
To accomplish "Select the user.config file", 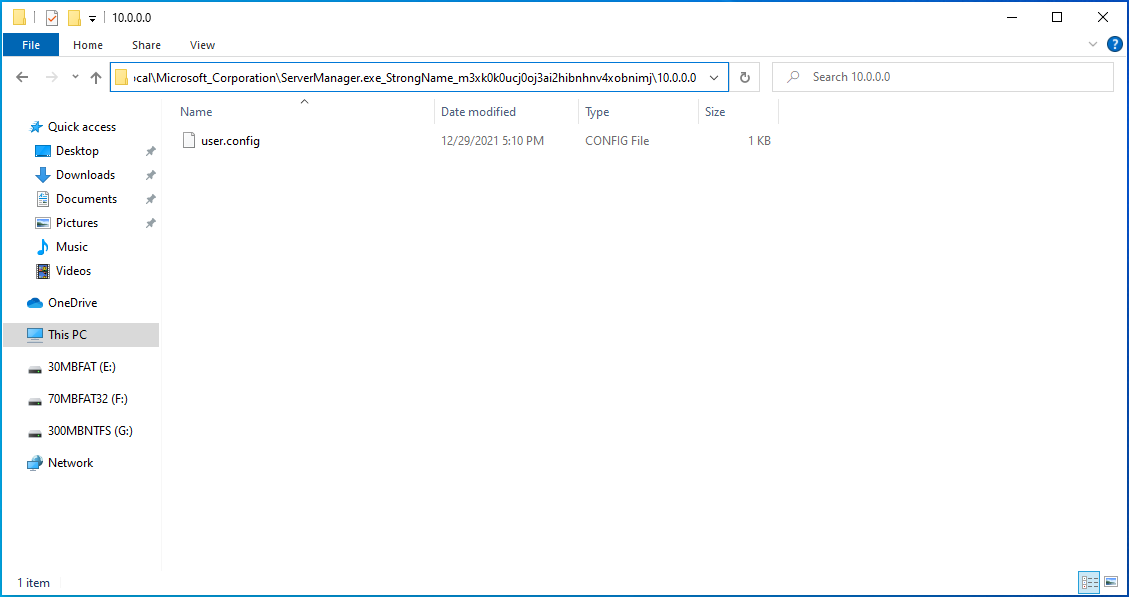I will pyautogui.click(x=230, y=140).
